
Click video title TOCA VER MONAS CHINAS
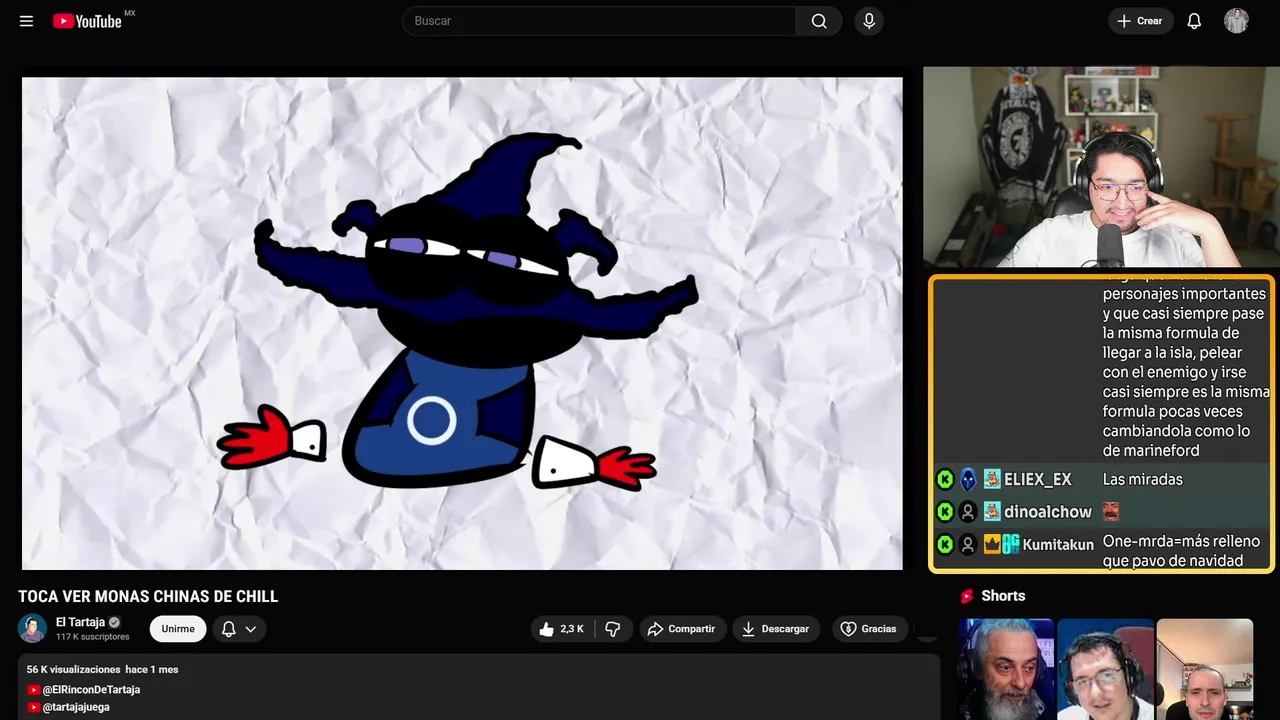coord(148,597)
